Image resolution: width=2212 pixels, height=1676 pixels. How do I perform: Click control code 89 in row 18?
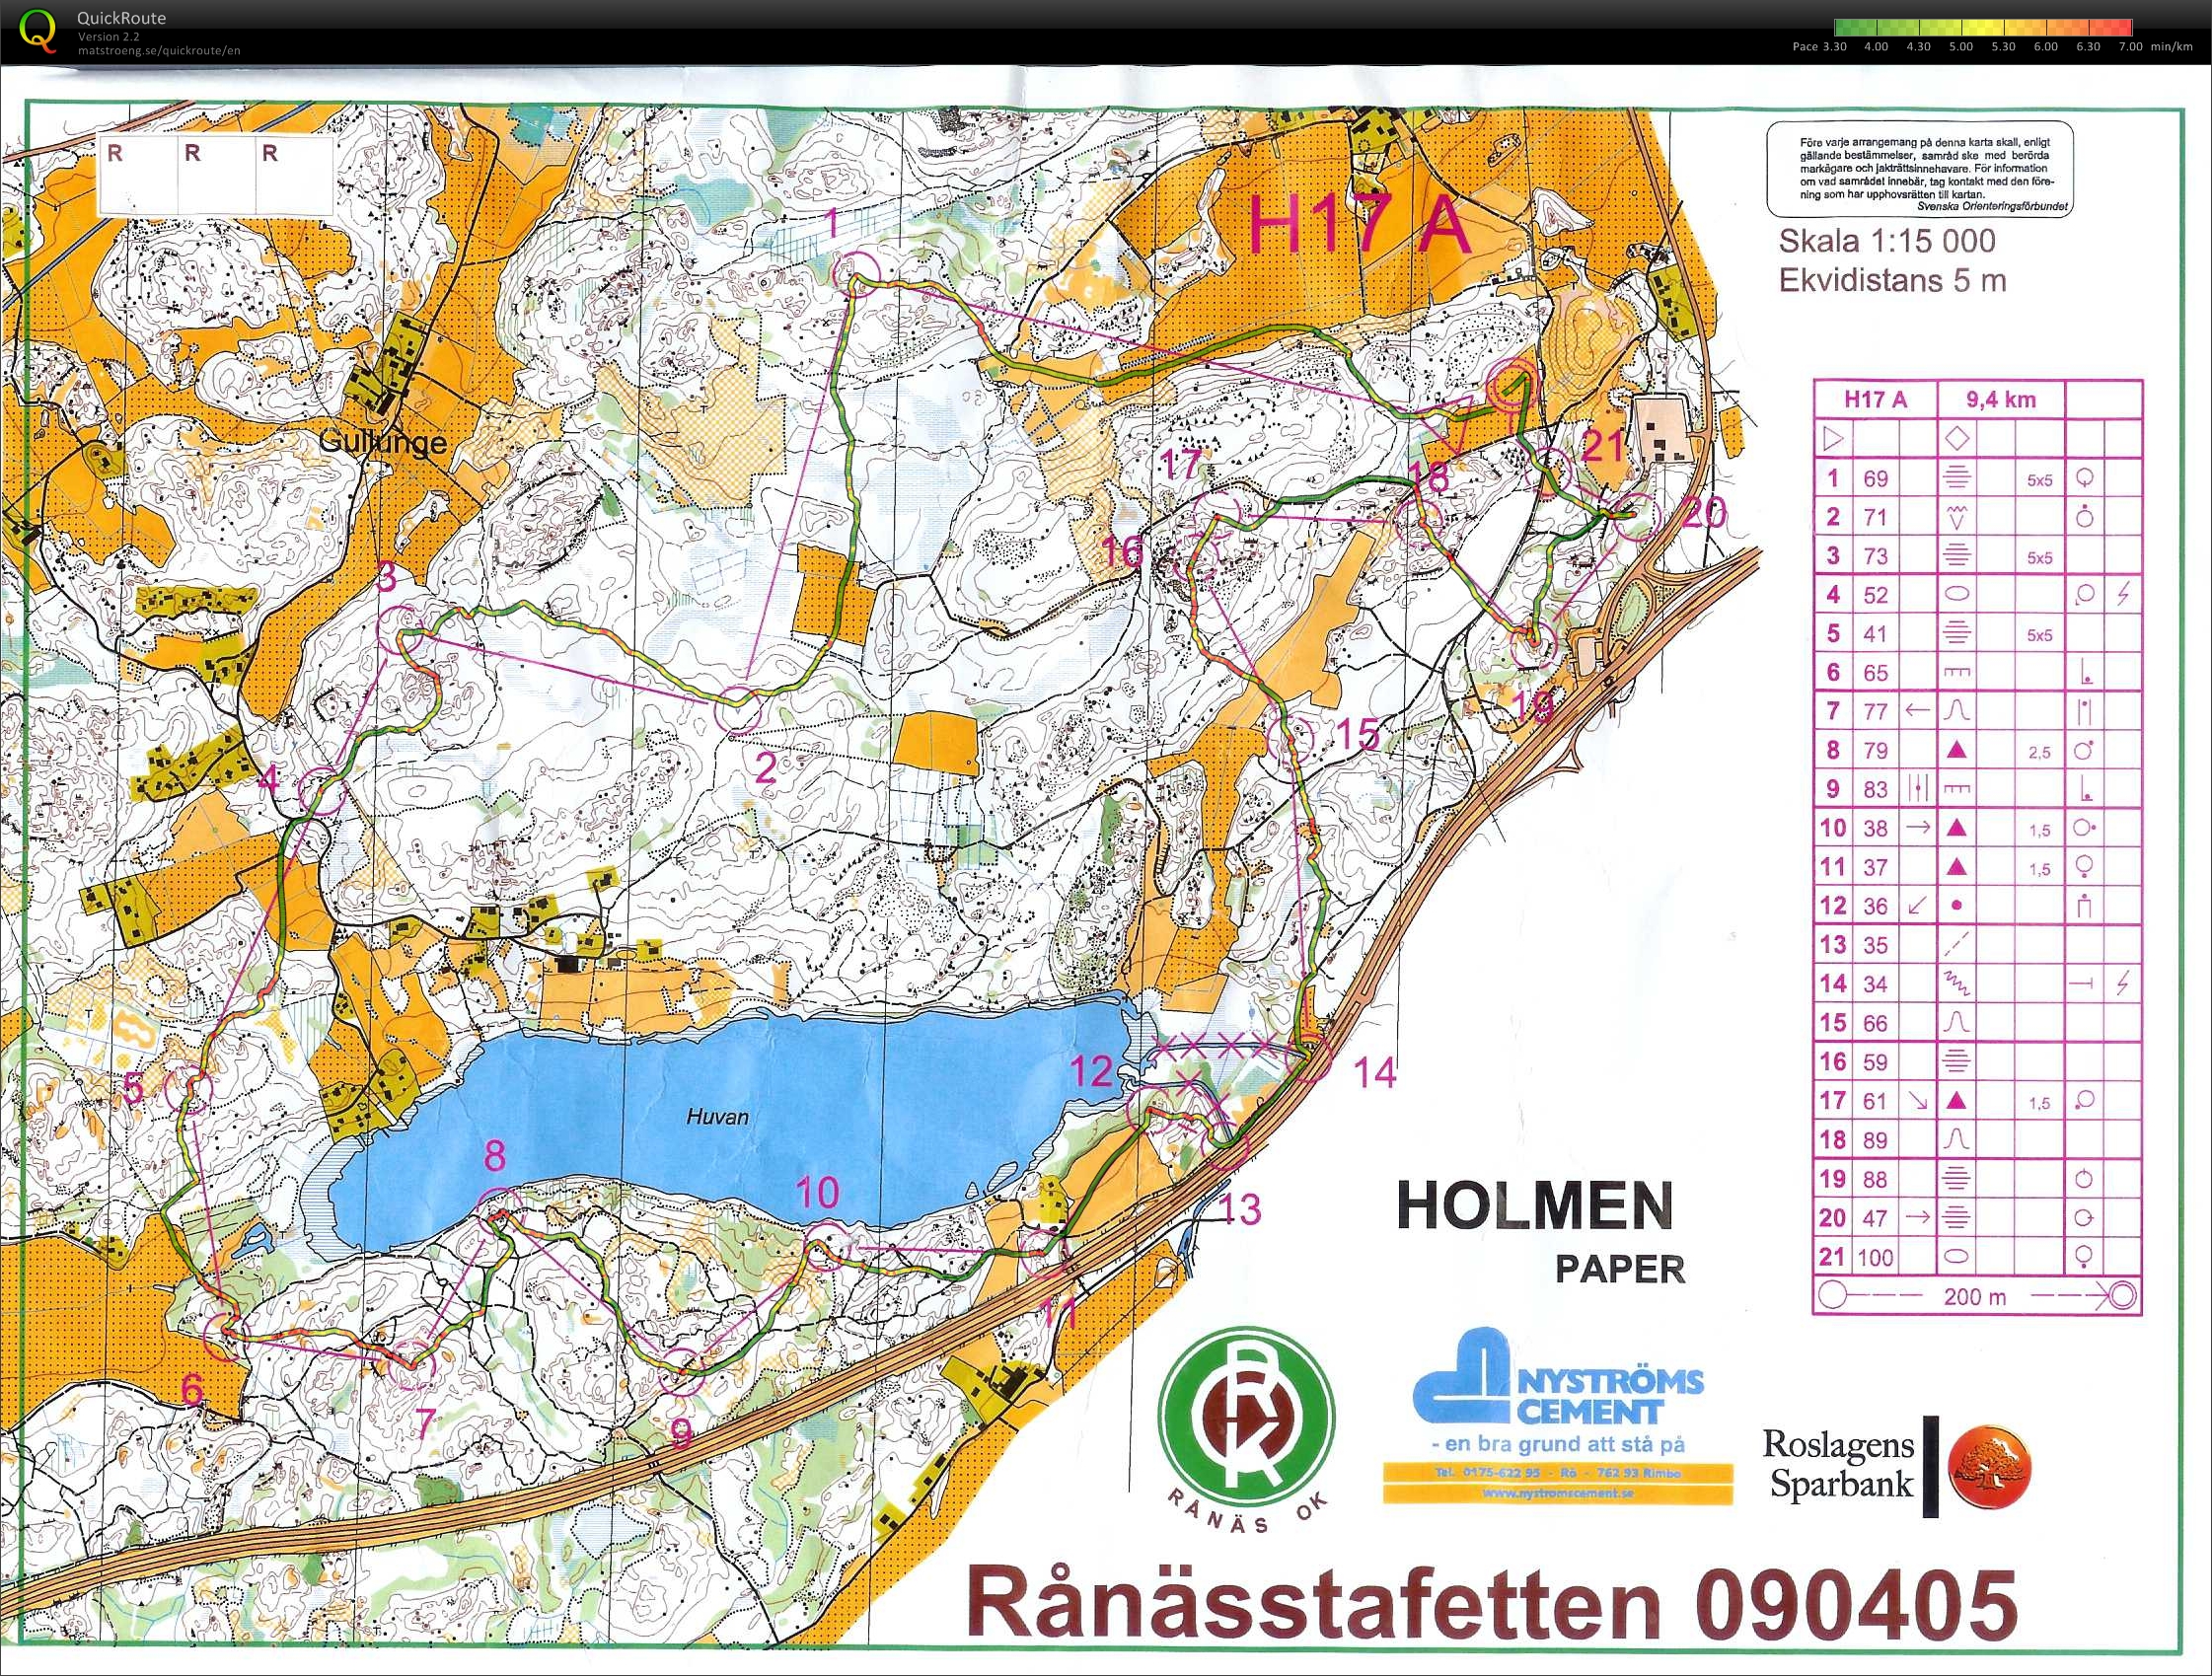pyautogui.click(x=1875, y=1140)
